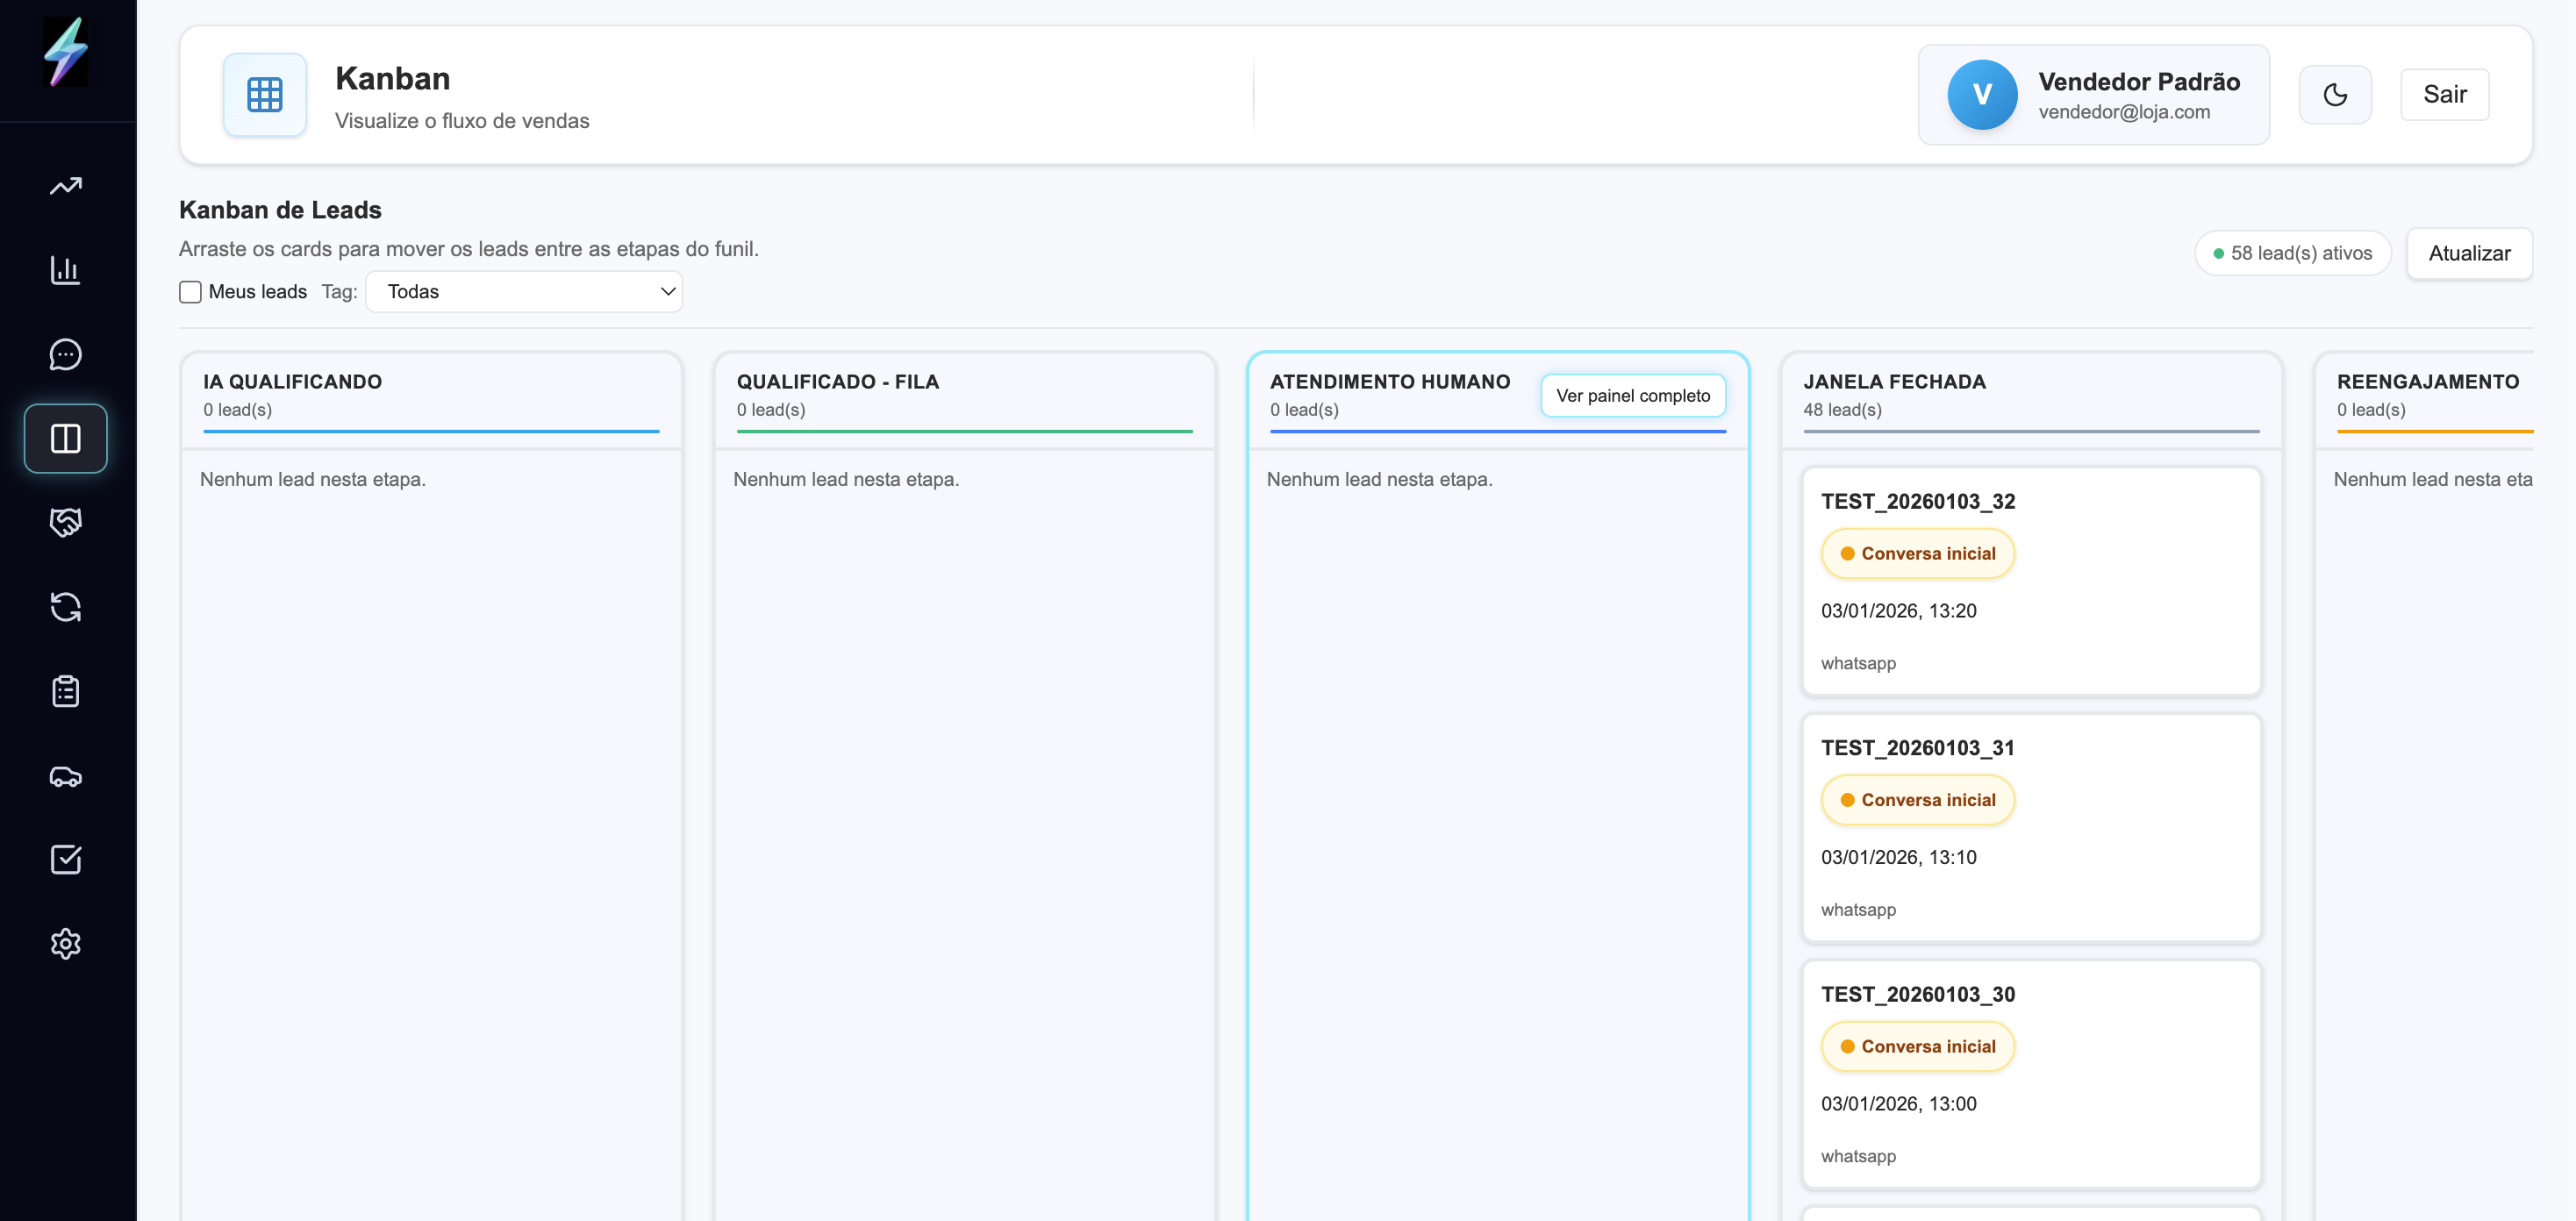
Task: Open the clipboard report icon
Action: pos(65,690)
